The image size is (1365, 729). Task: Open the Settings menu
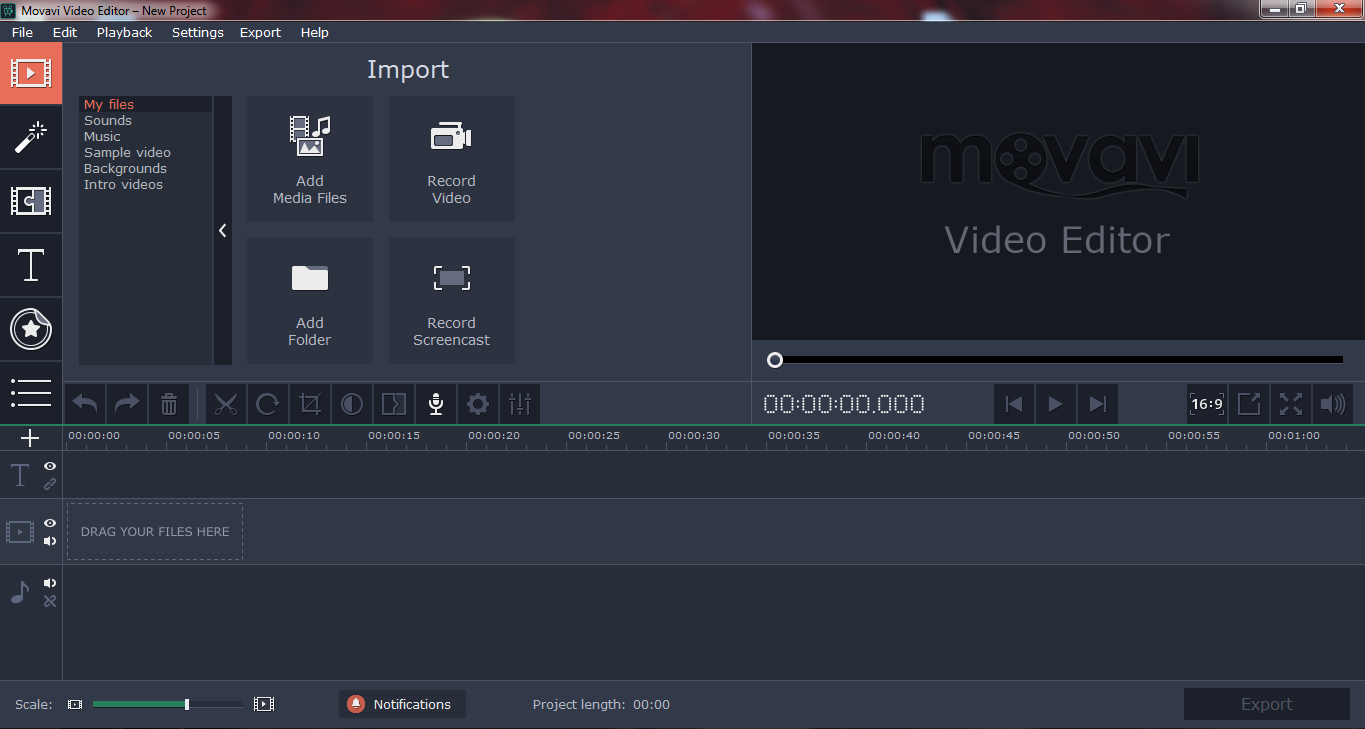click(x=197, y=32)
